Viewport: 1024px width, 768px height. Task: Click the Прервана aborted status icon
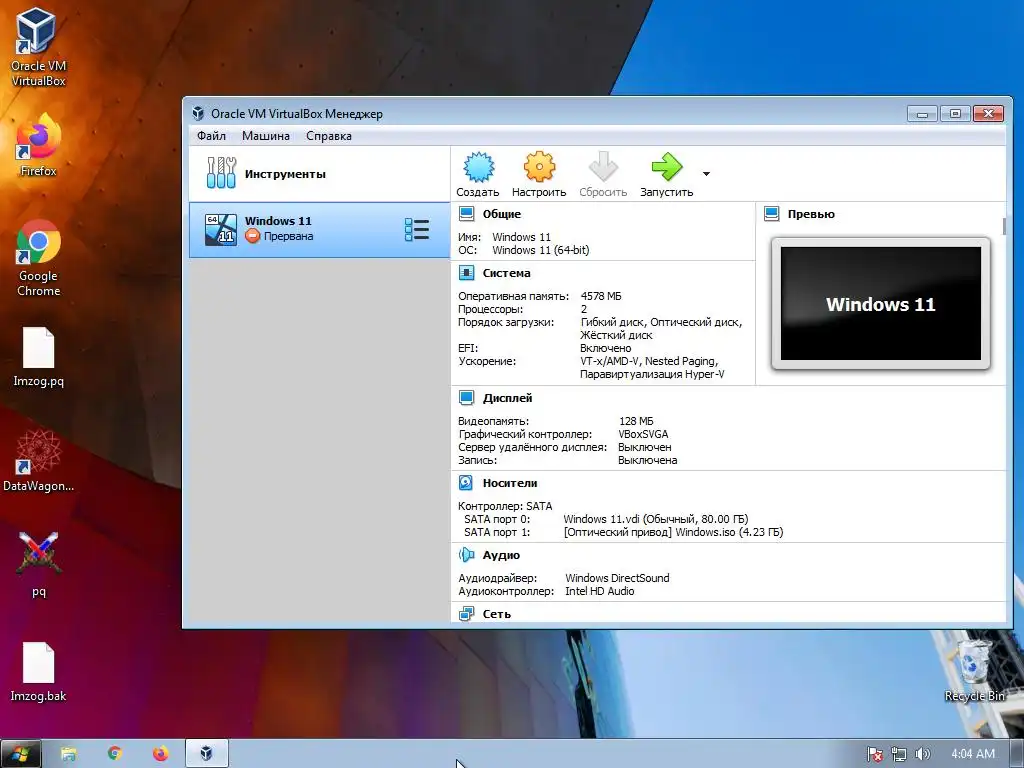pyautogui.click(x=253, y=236)
